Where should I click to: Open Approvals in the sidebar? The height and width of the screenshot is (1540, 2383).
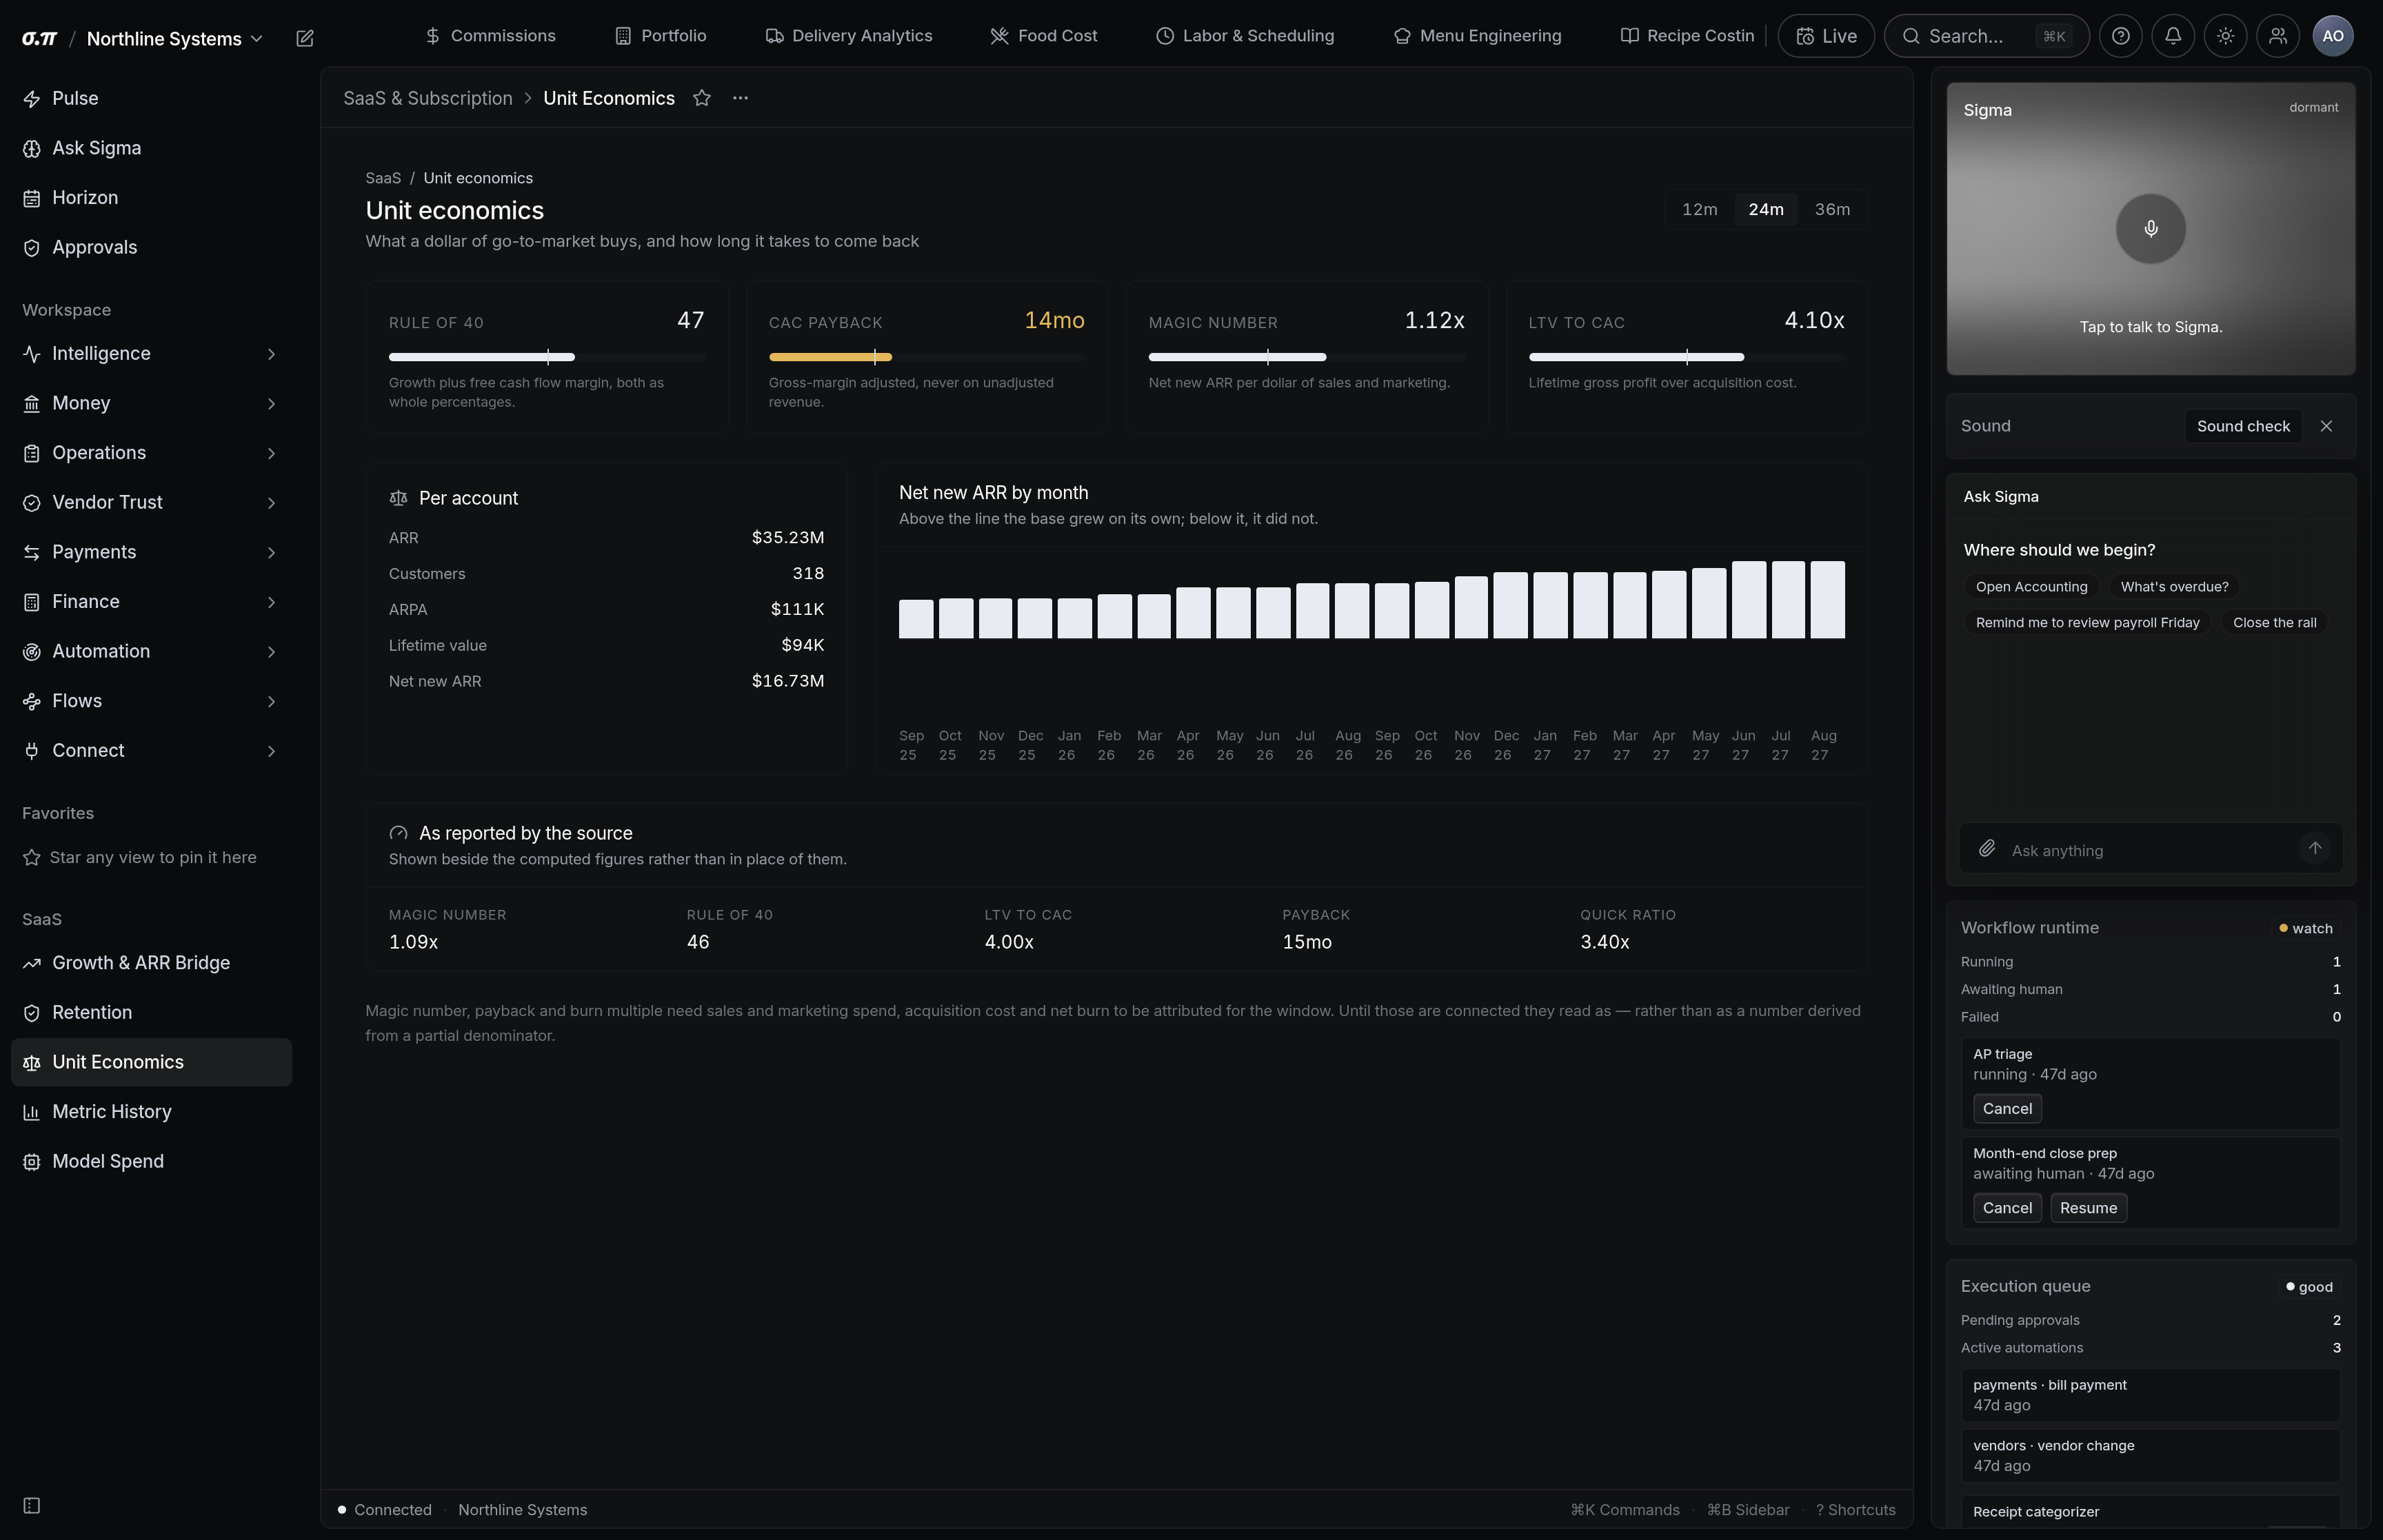click(x=152, y=248)
